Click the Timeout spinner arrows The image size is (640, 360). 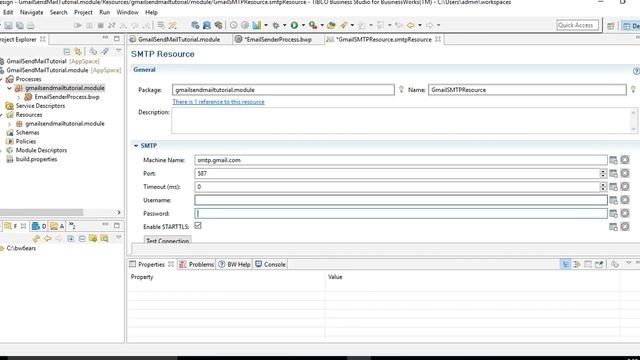point(603,187)
